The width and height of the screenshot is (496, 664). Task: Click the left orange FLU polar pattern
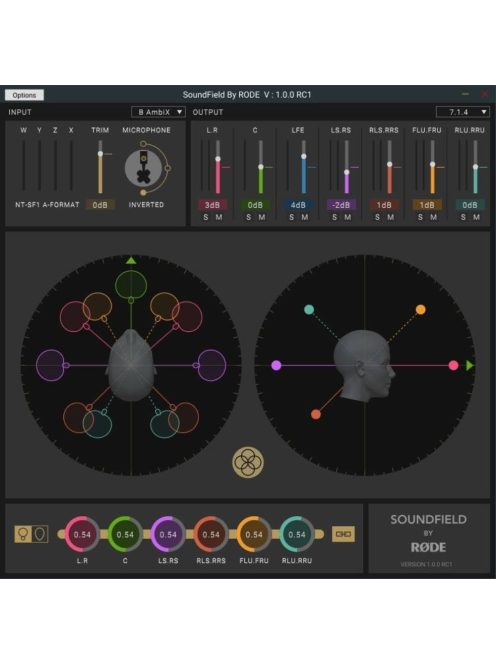pyautogui.click(x=98, y=306)
